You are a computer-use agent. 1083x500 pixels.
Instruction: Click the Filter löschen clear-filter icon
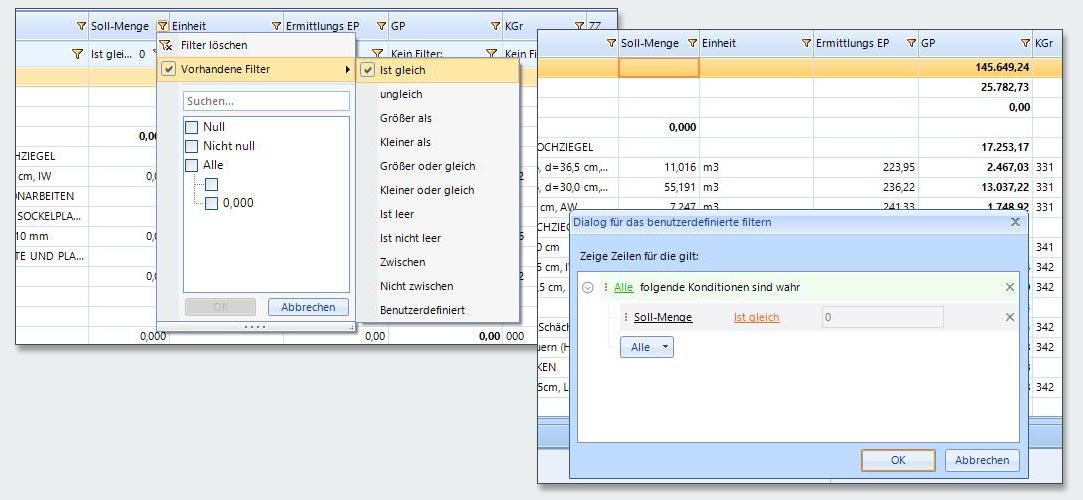click(x=167, y=45)
